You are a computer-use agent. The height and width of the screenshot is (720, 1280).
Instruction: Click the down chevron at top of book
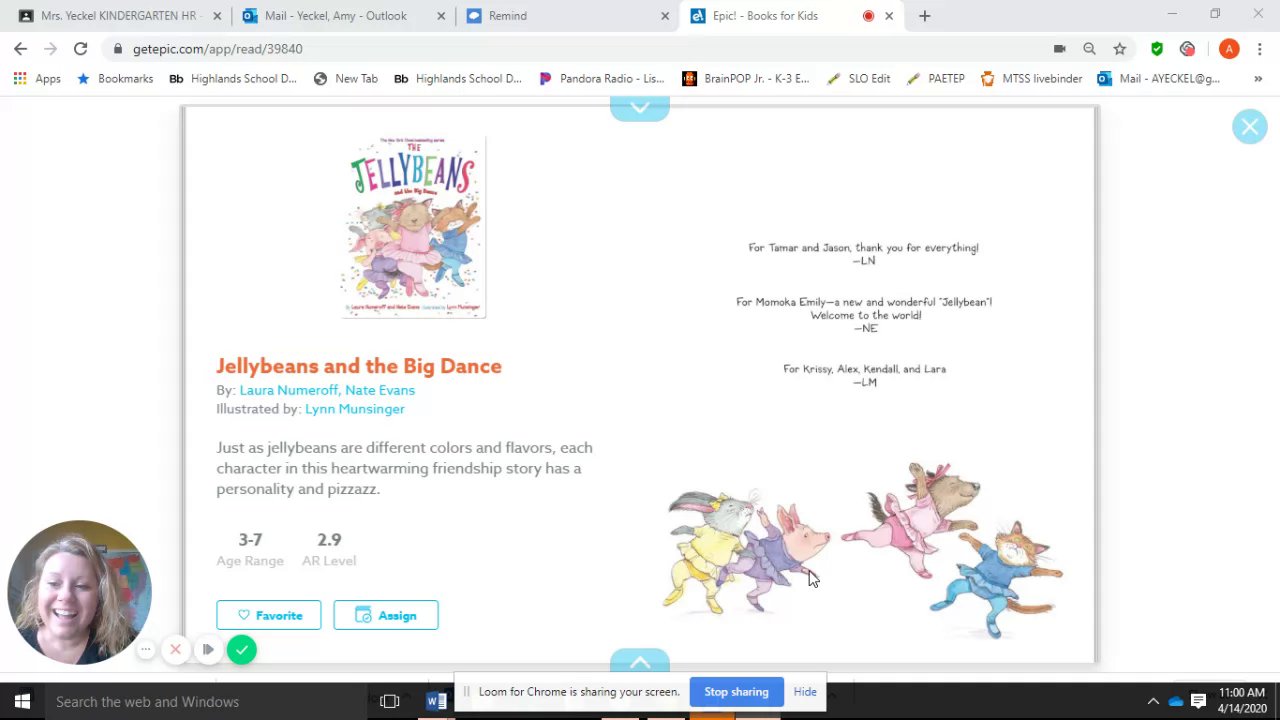pyautogui.click(x=640, y=107)
